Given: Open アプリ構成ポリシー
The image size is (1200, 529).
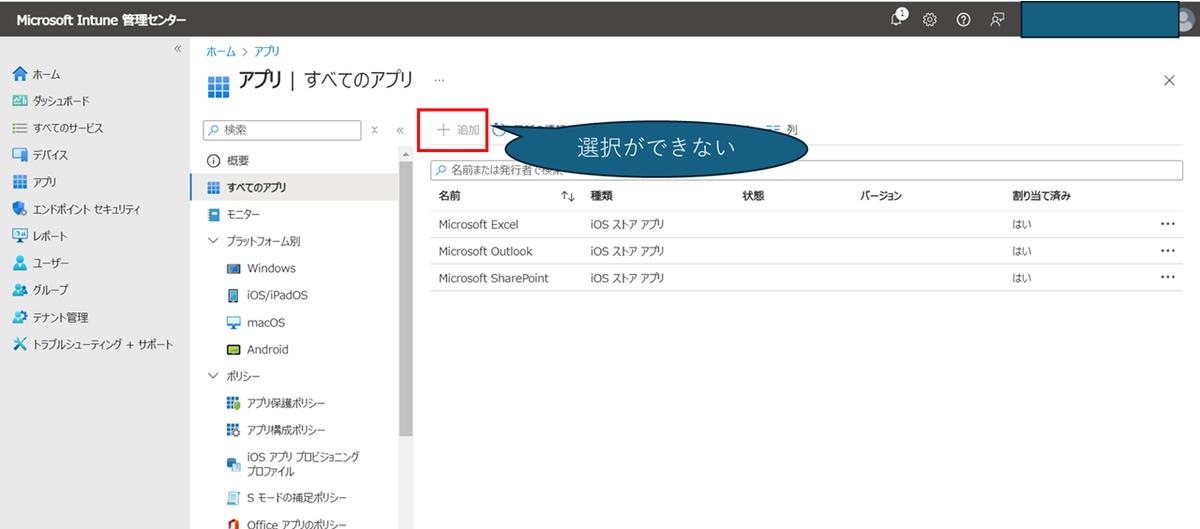Looking at the screenshot, I should (x=286, y=430).
